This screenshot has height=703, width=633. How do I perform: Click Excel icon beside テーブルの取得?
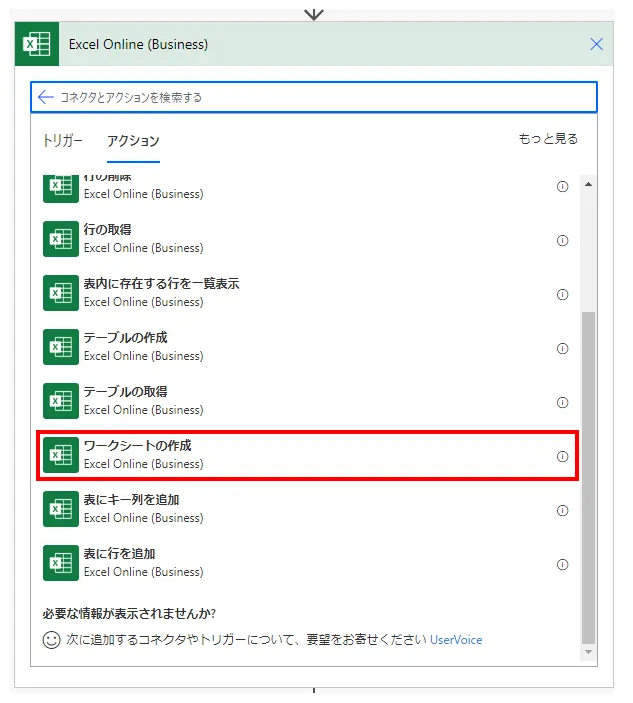pos(61,401)
